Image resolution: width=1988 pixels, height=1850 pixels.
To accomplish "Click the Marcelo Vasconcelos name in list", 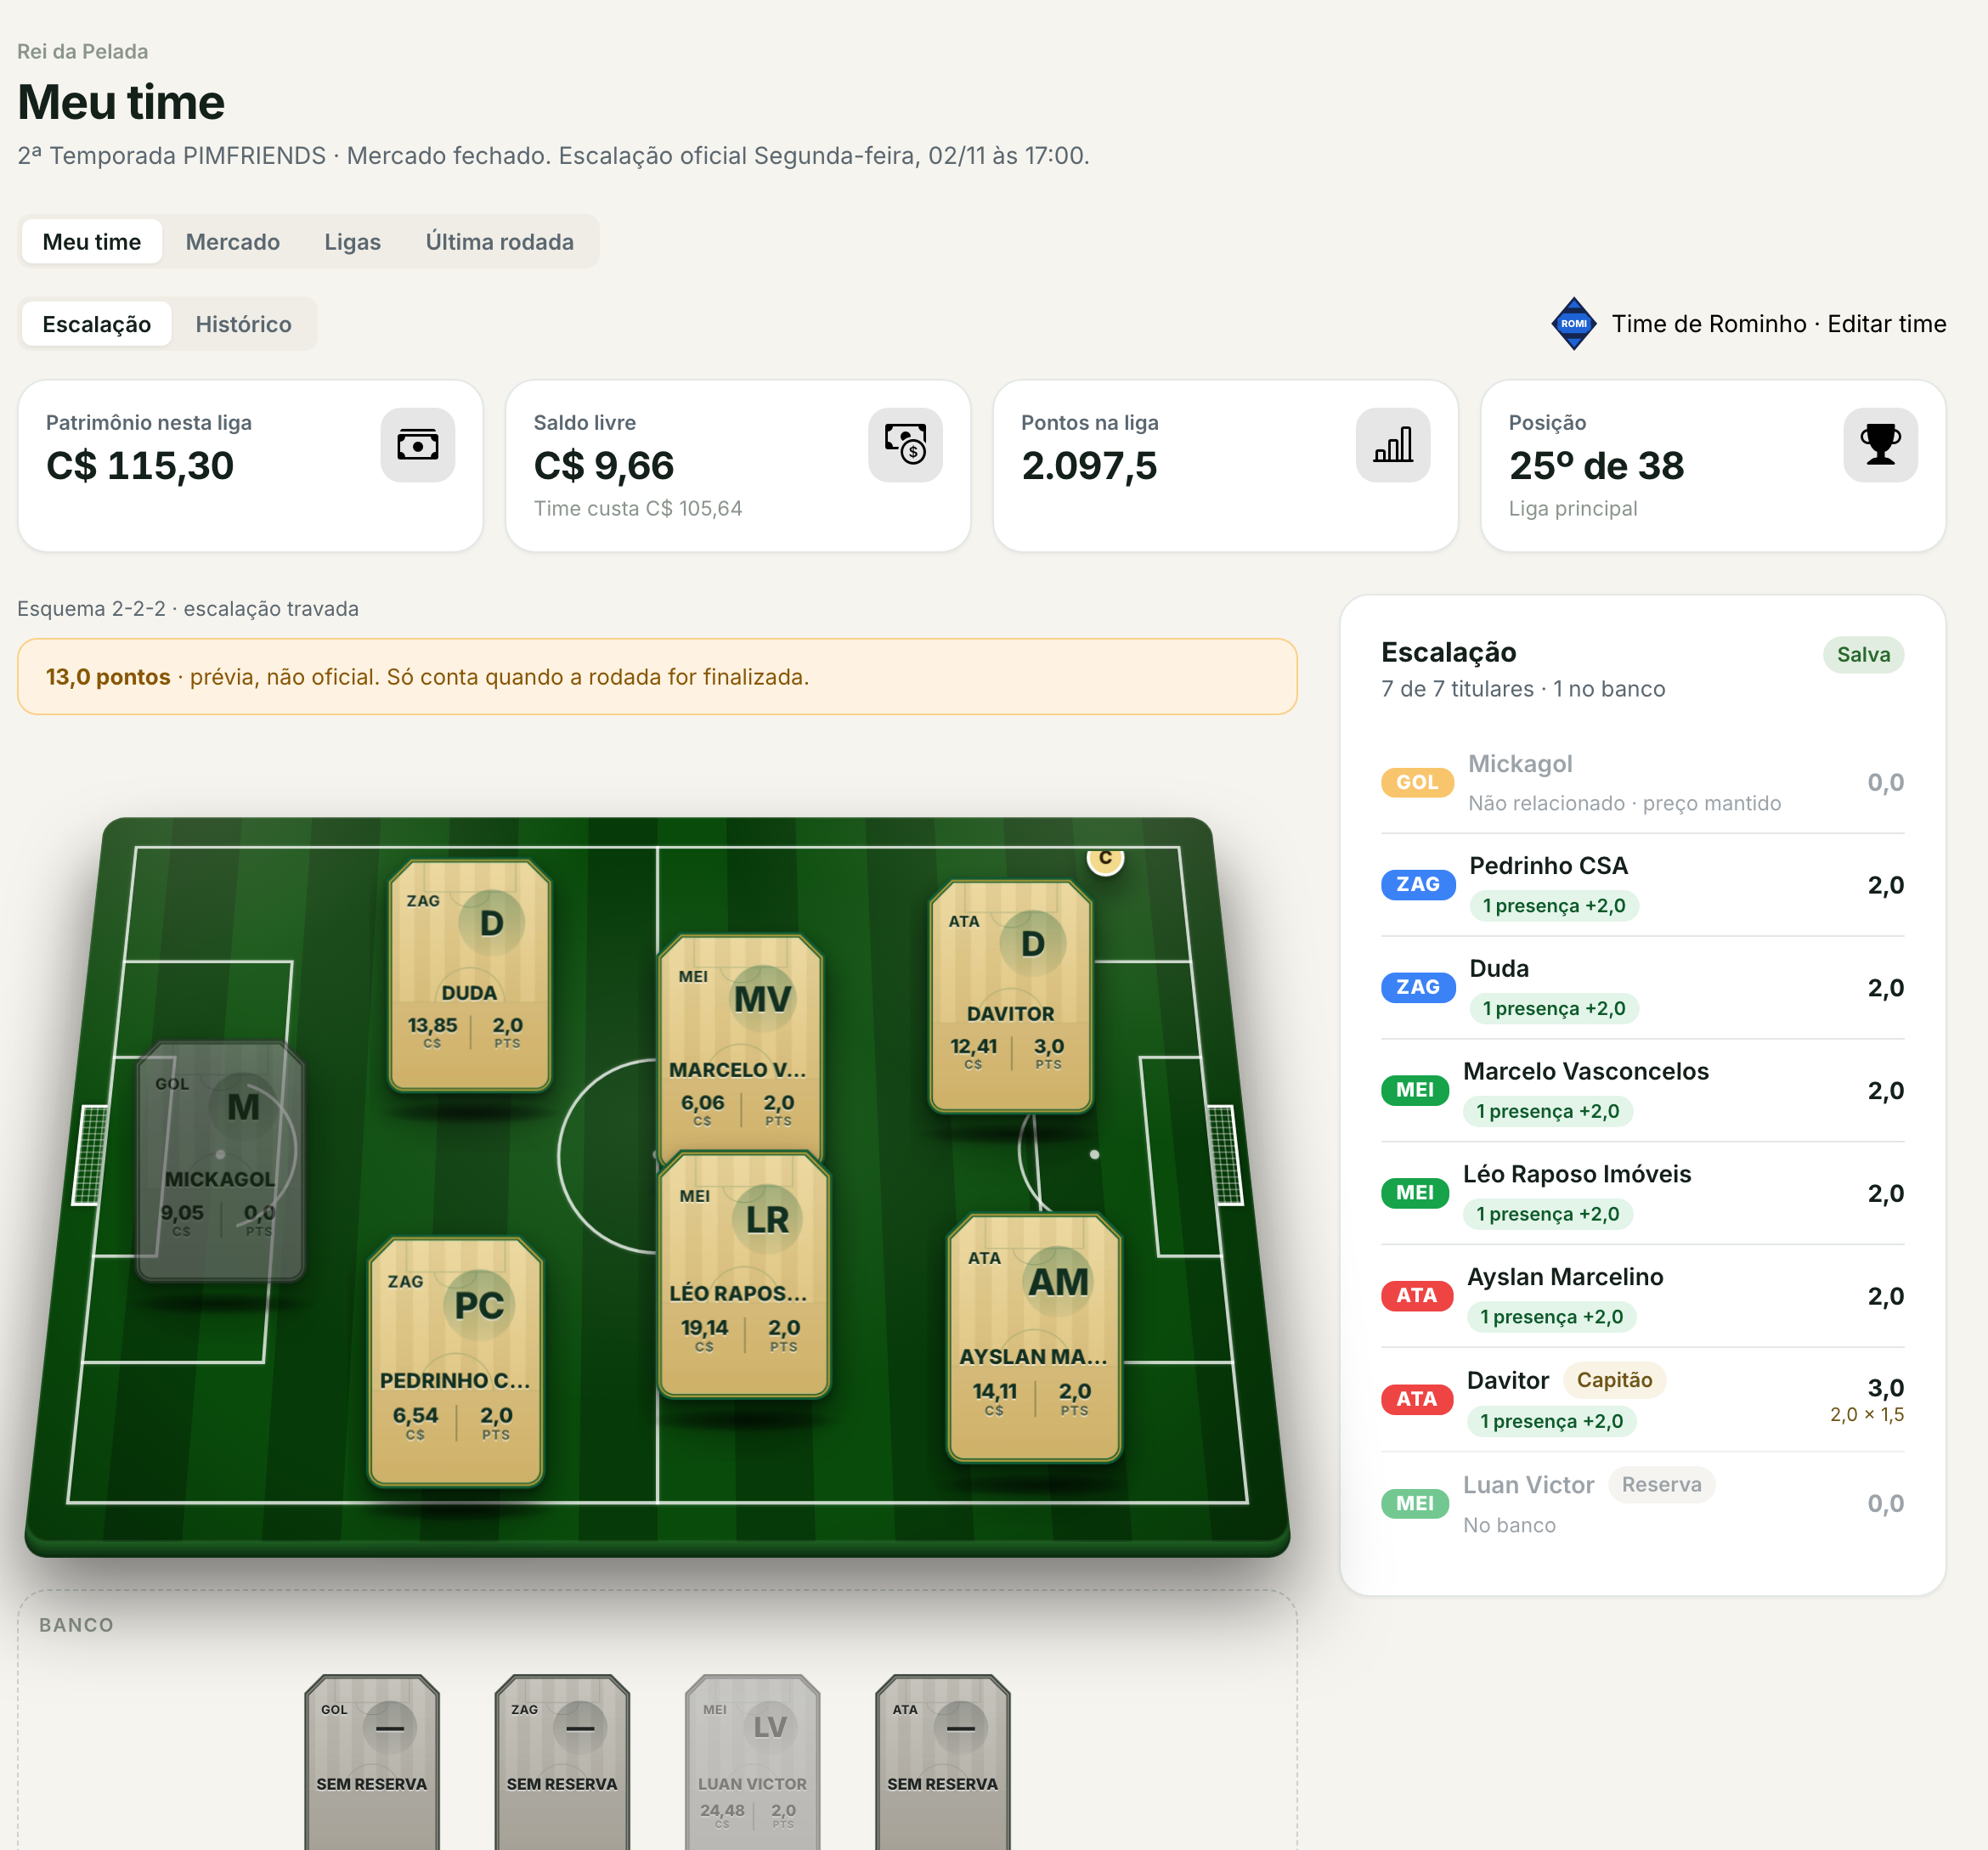I will pyautogui.click(x=1586, y=1071).
